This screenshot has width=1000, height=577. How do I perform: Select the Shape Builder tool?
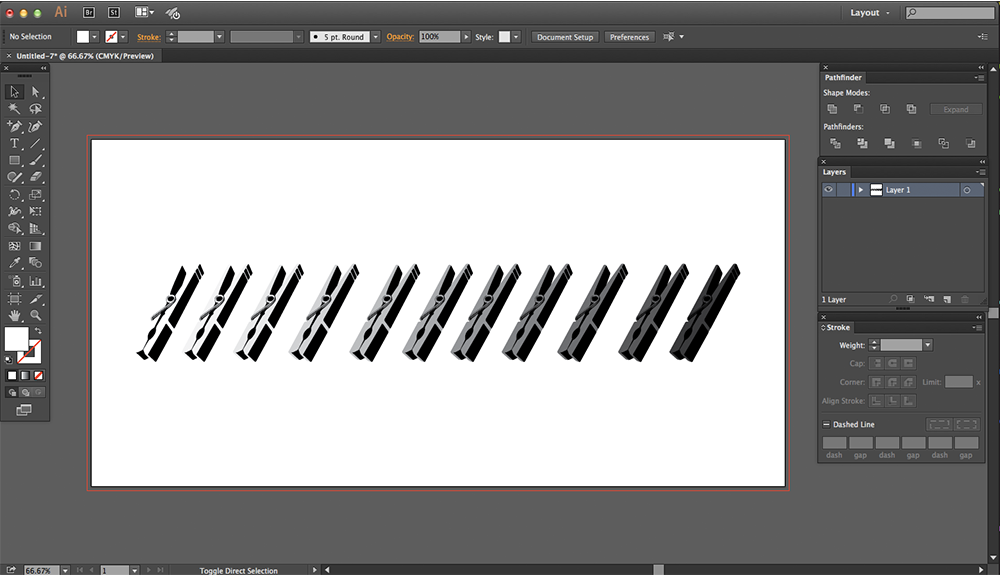pyautogui.click(x=14, y=228)
